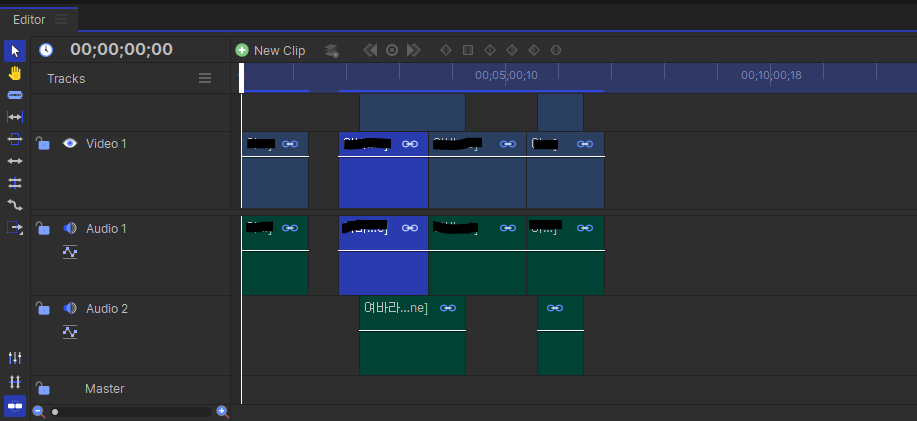Select the Video 1 track label
917x421 pixels.
pos(106,143)
